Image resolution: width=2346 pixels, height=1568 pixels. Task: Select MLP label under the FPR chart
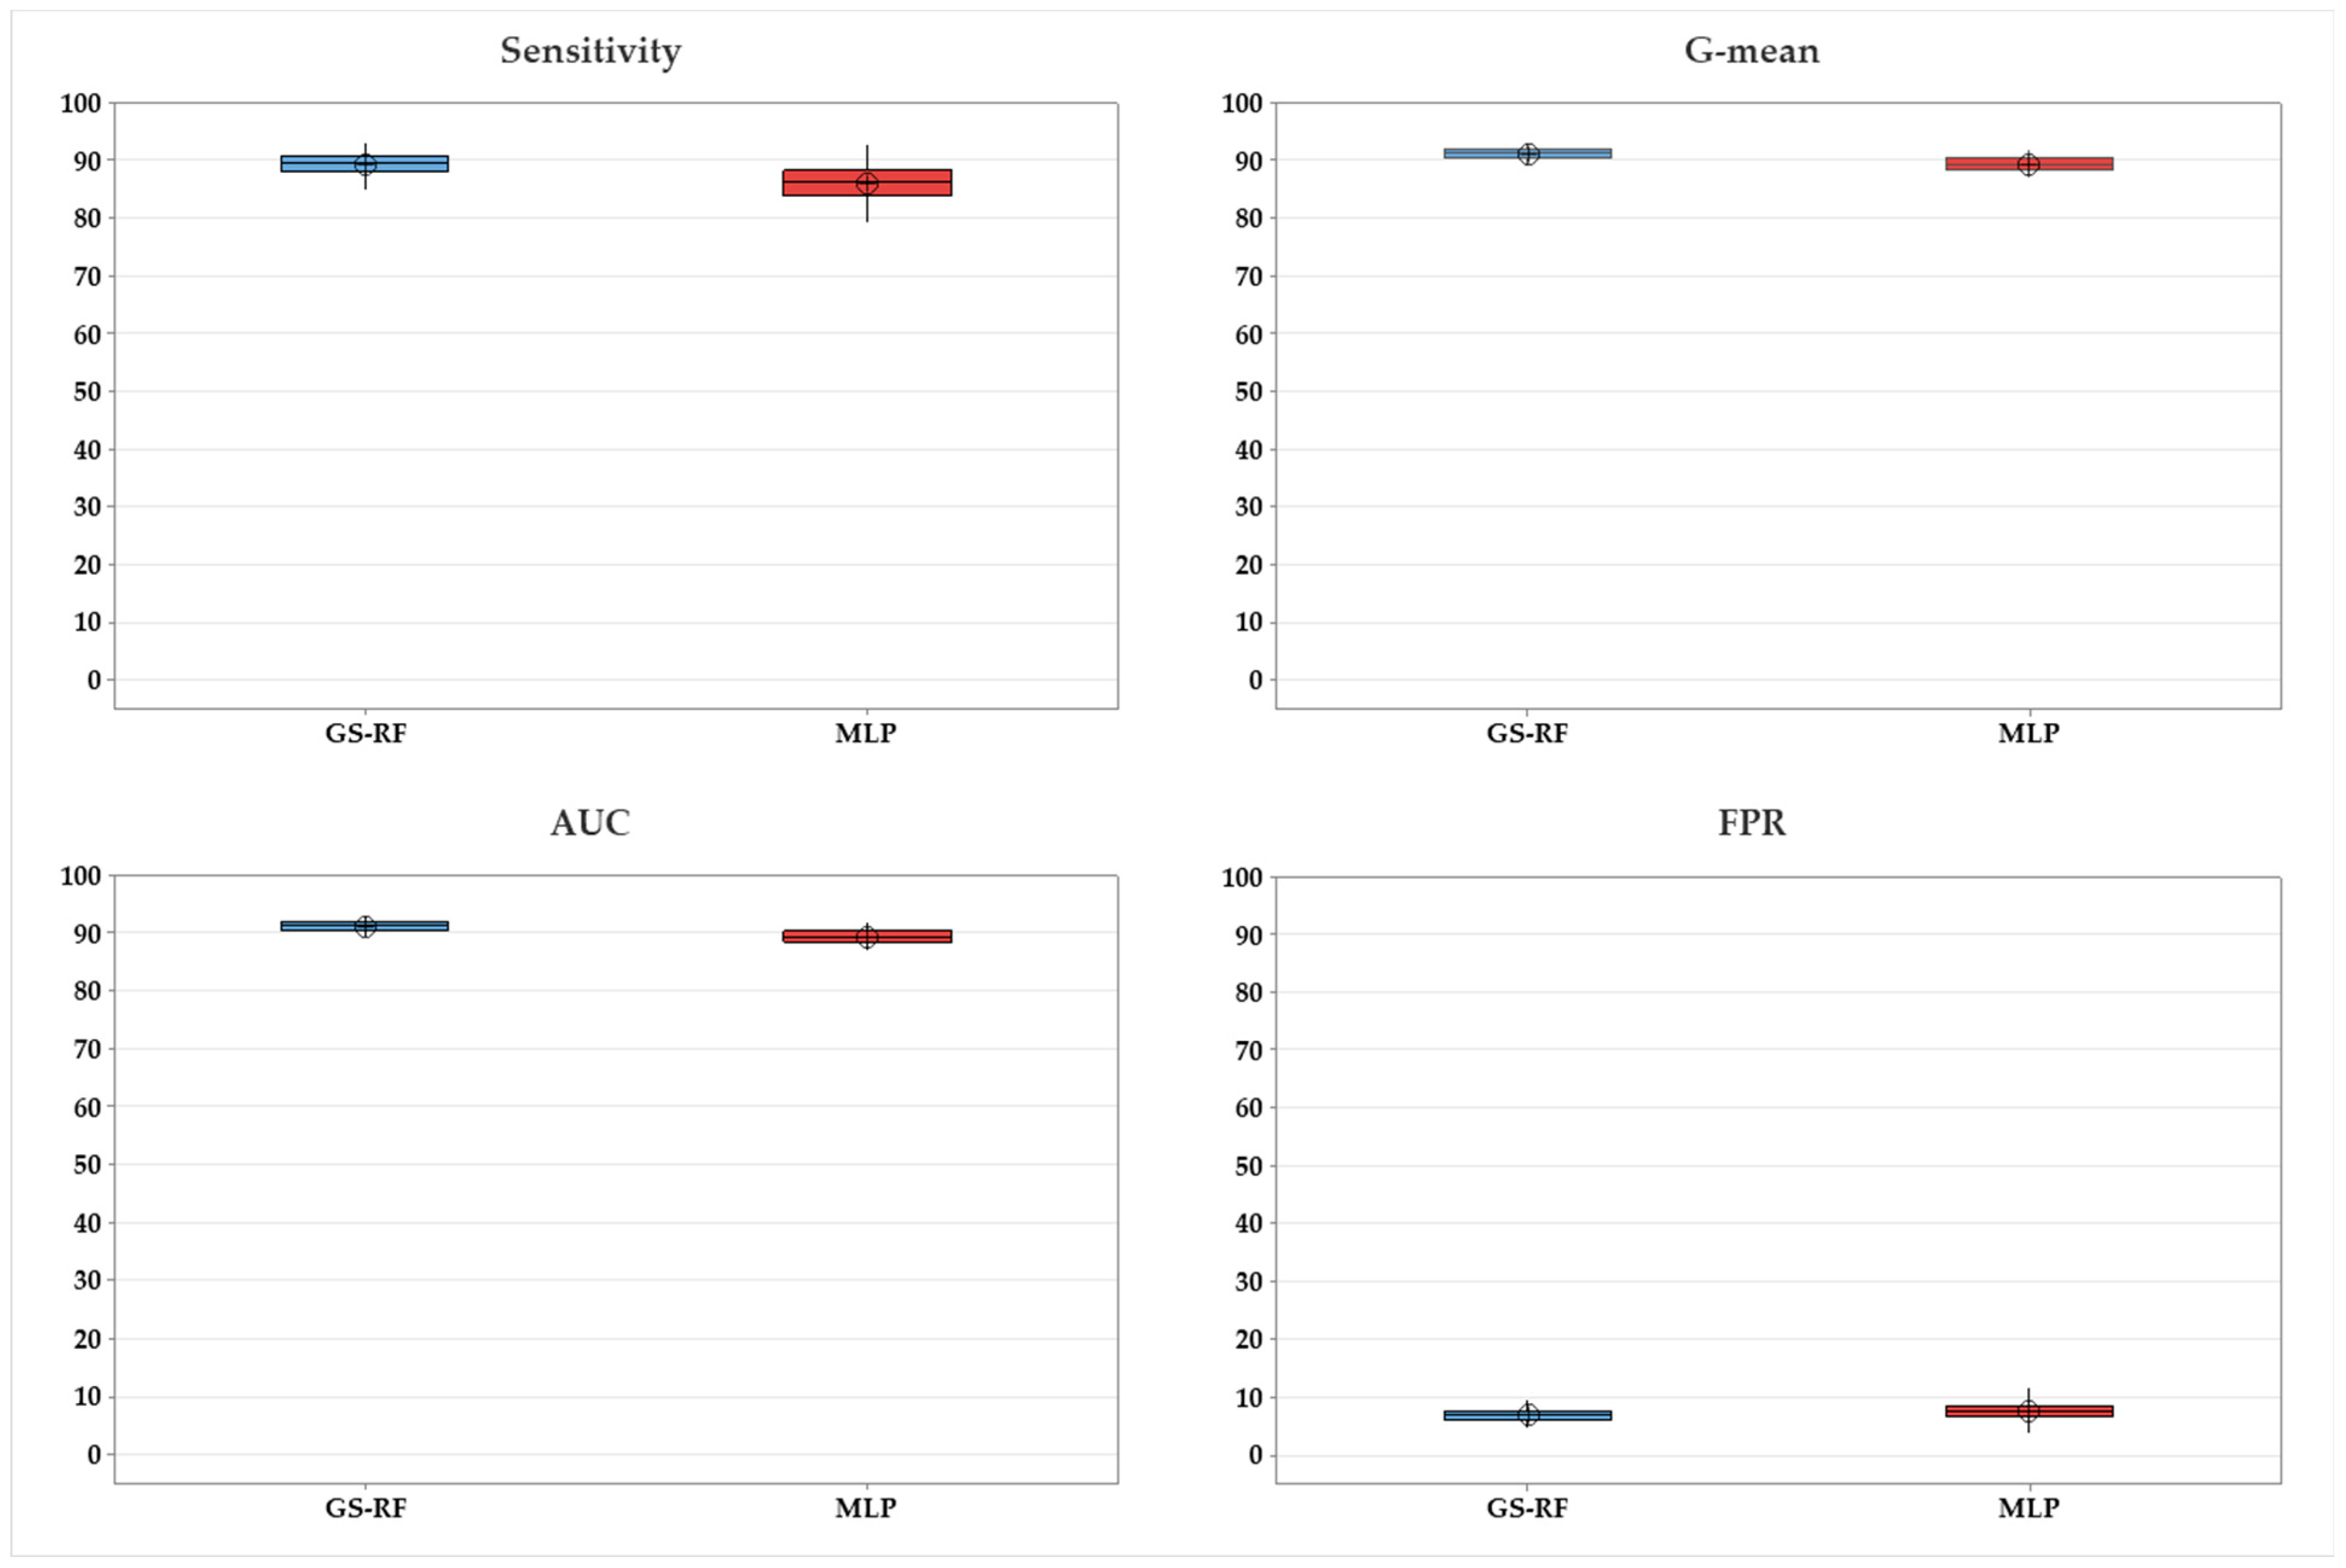tap(2028, 1508)
